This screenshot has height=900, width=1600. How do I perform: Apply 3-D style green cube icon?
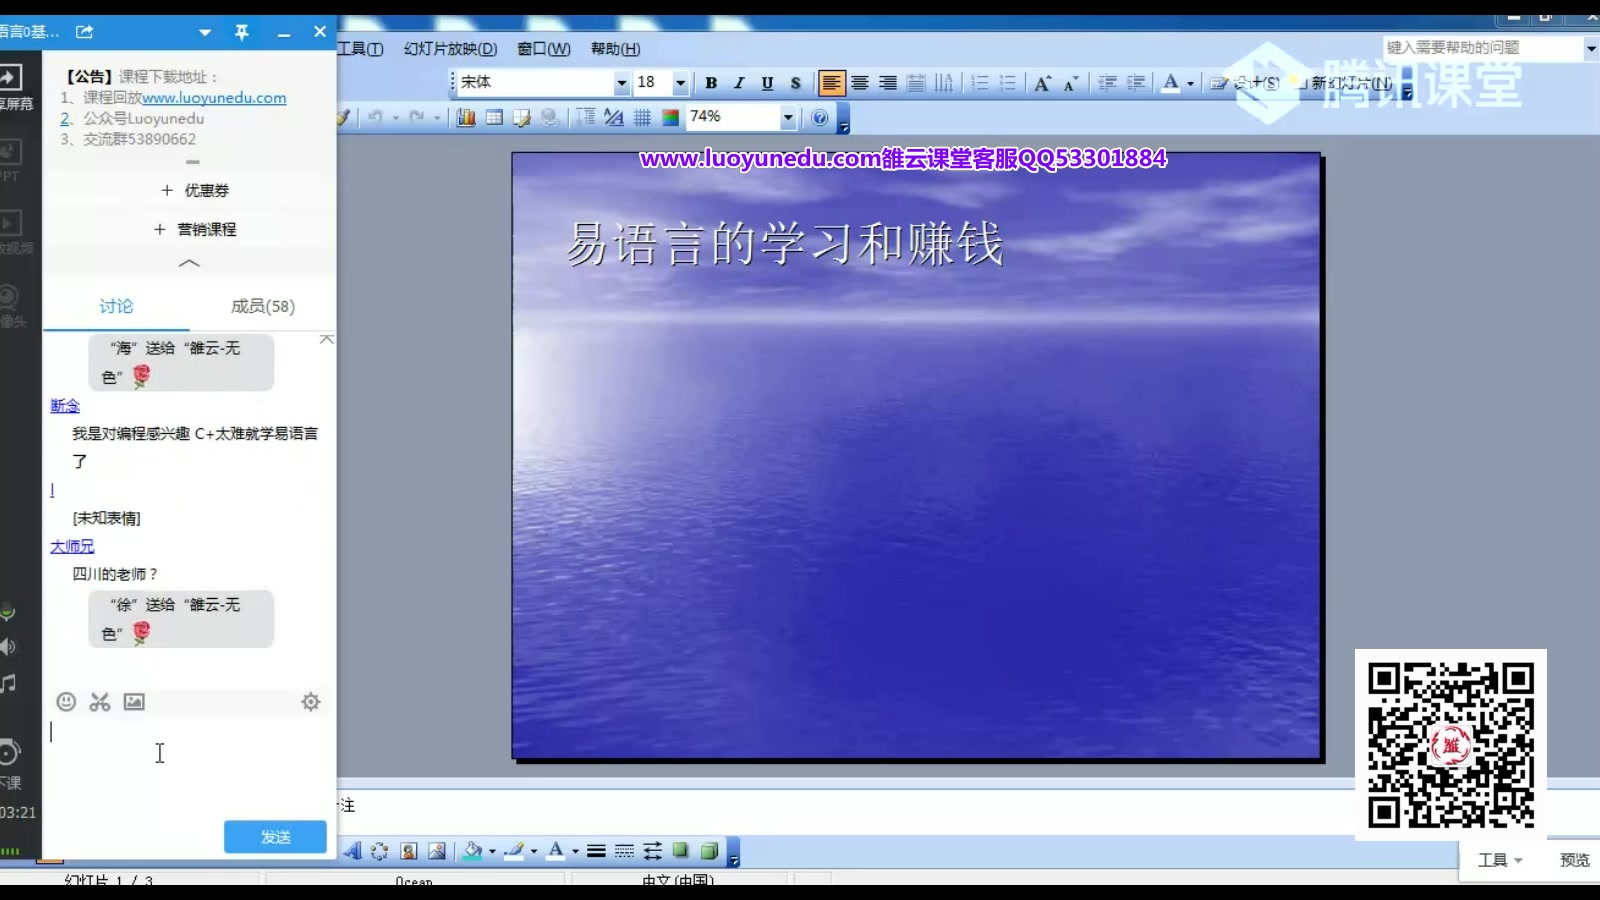[709, 851]
